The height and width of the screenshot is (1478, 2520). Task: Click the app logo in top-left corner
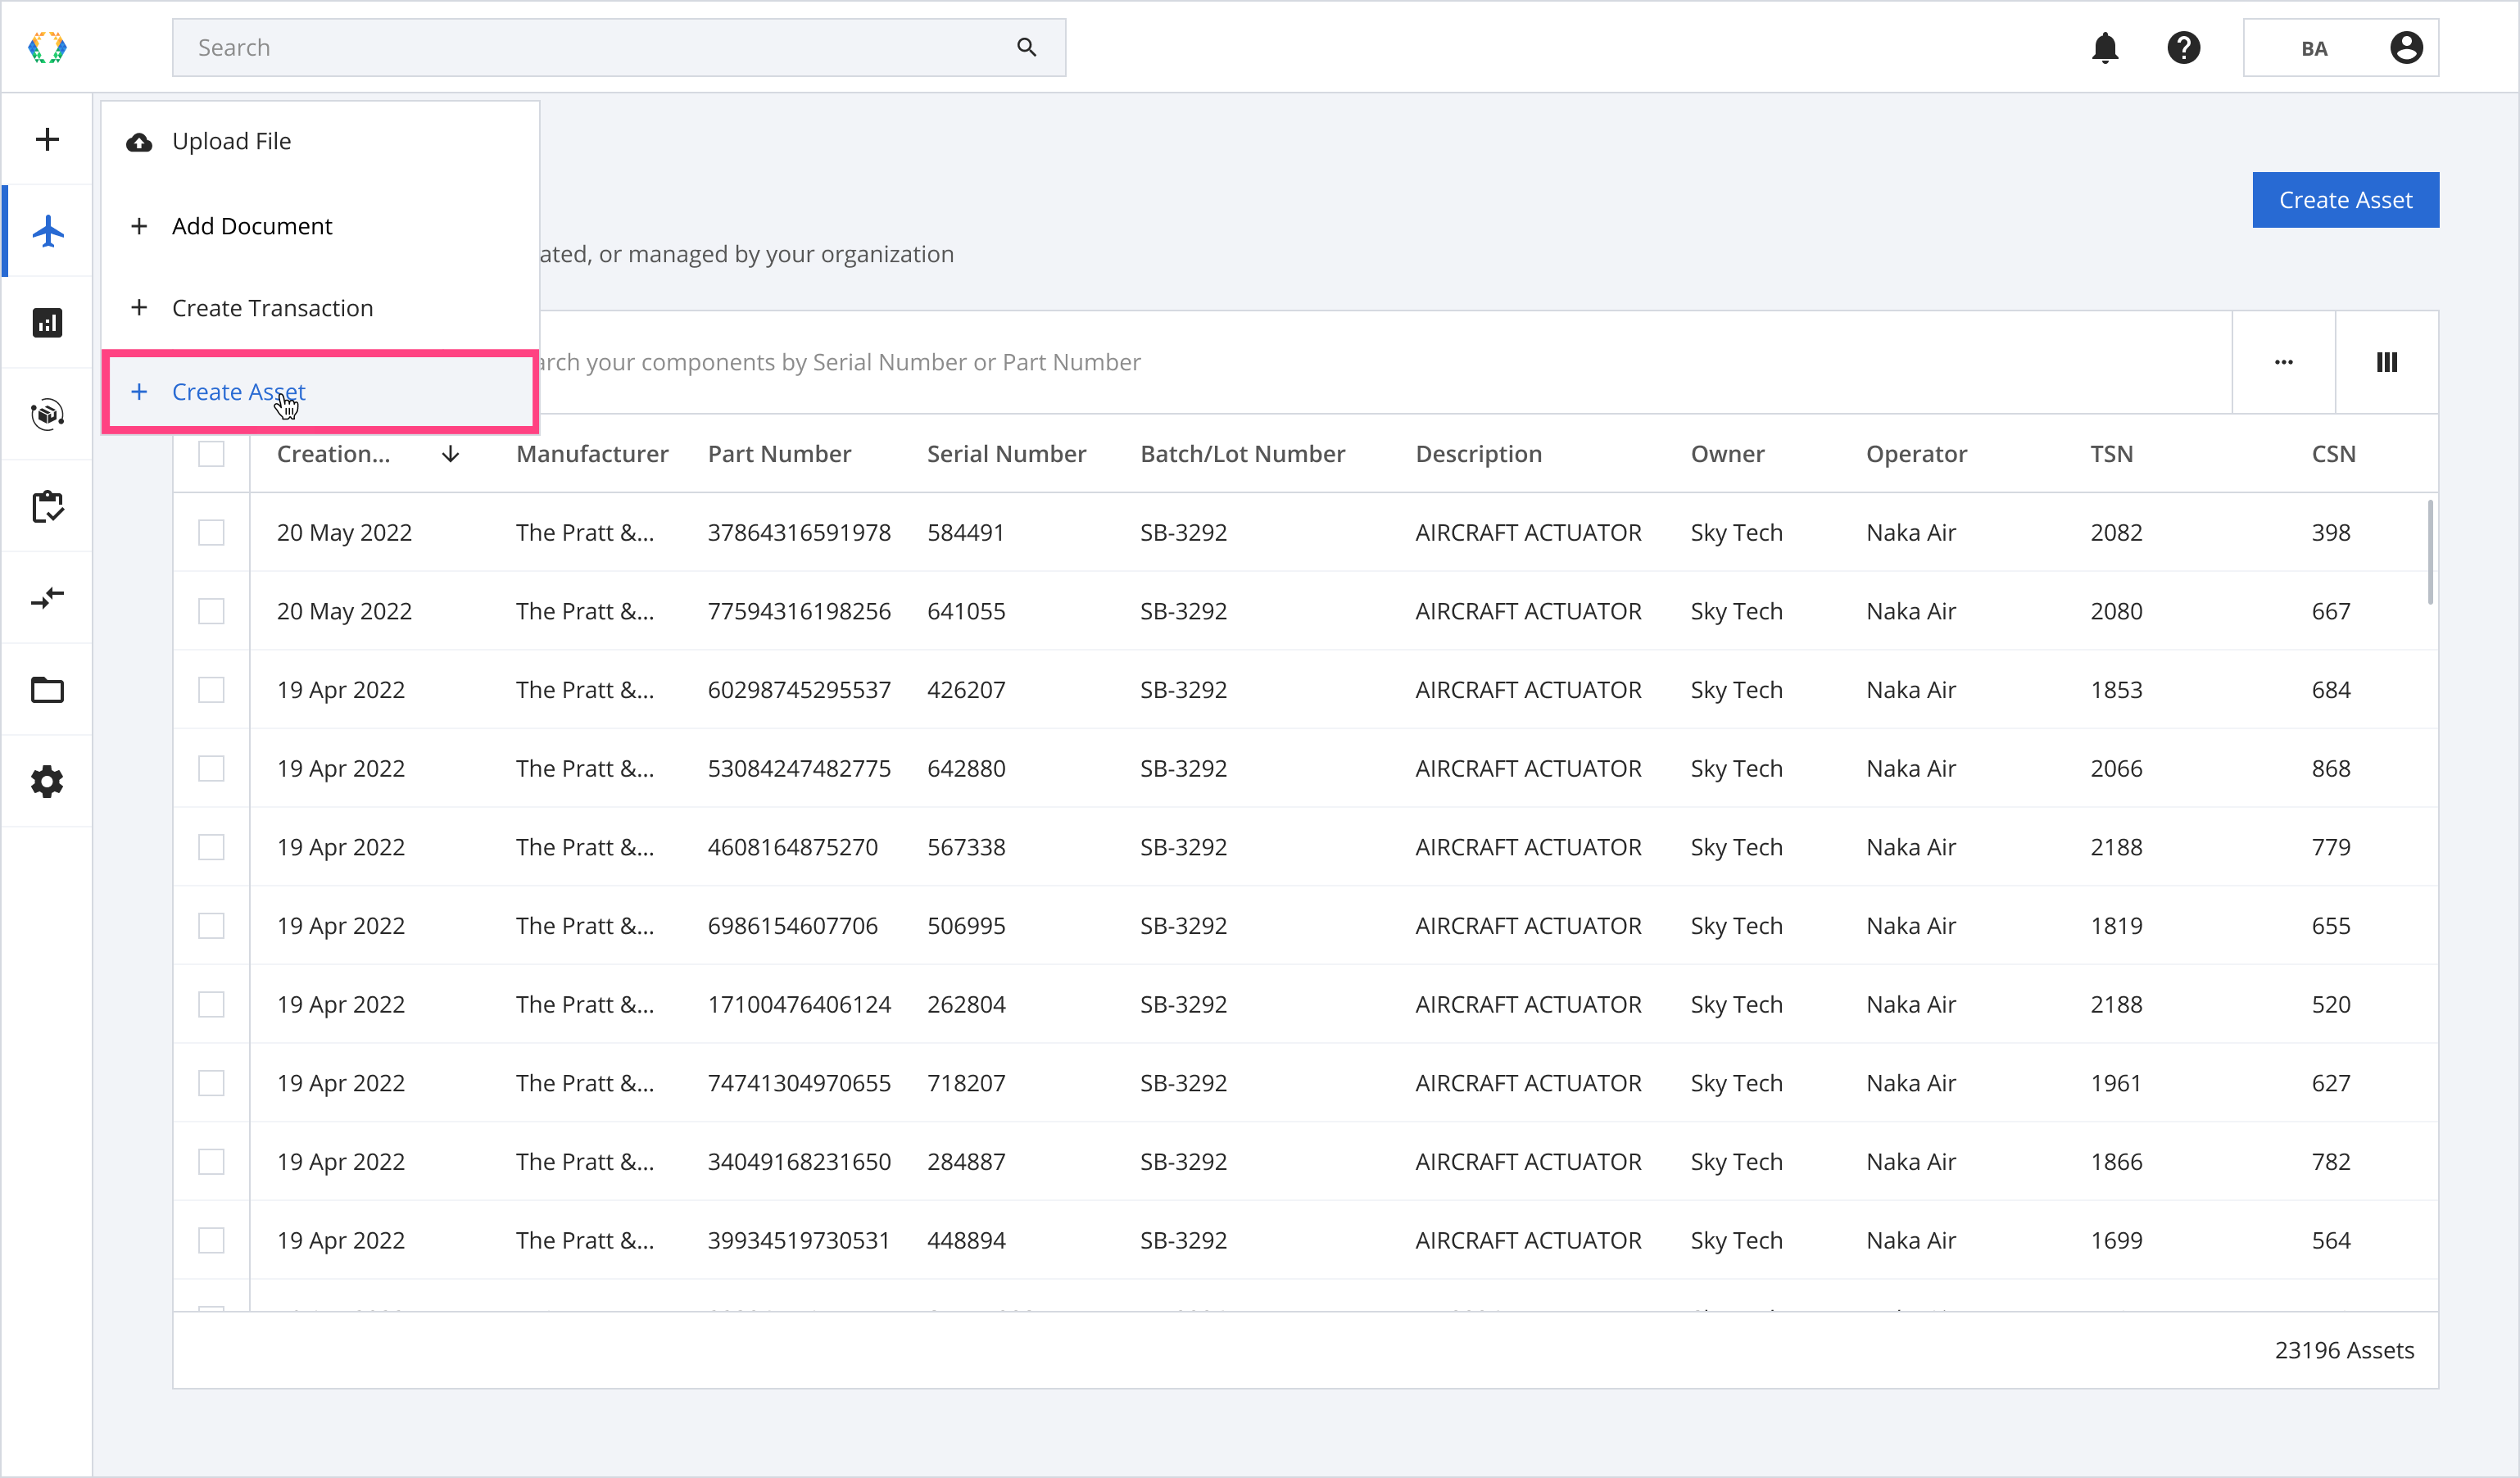point(47,47)
